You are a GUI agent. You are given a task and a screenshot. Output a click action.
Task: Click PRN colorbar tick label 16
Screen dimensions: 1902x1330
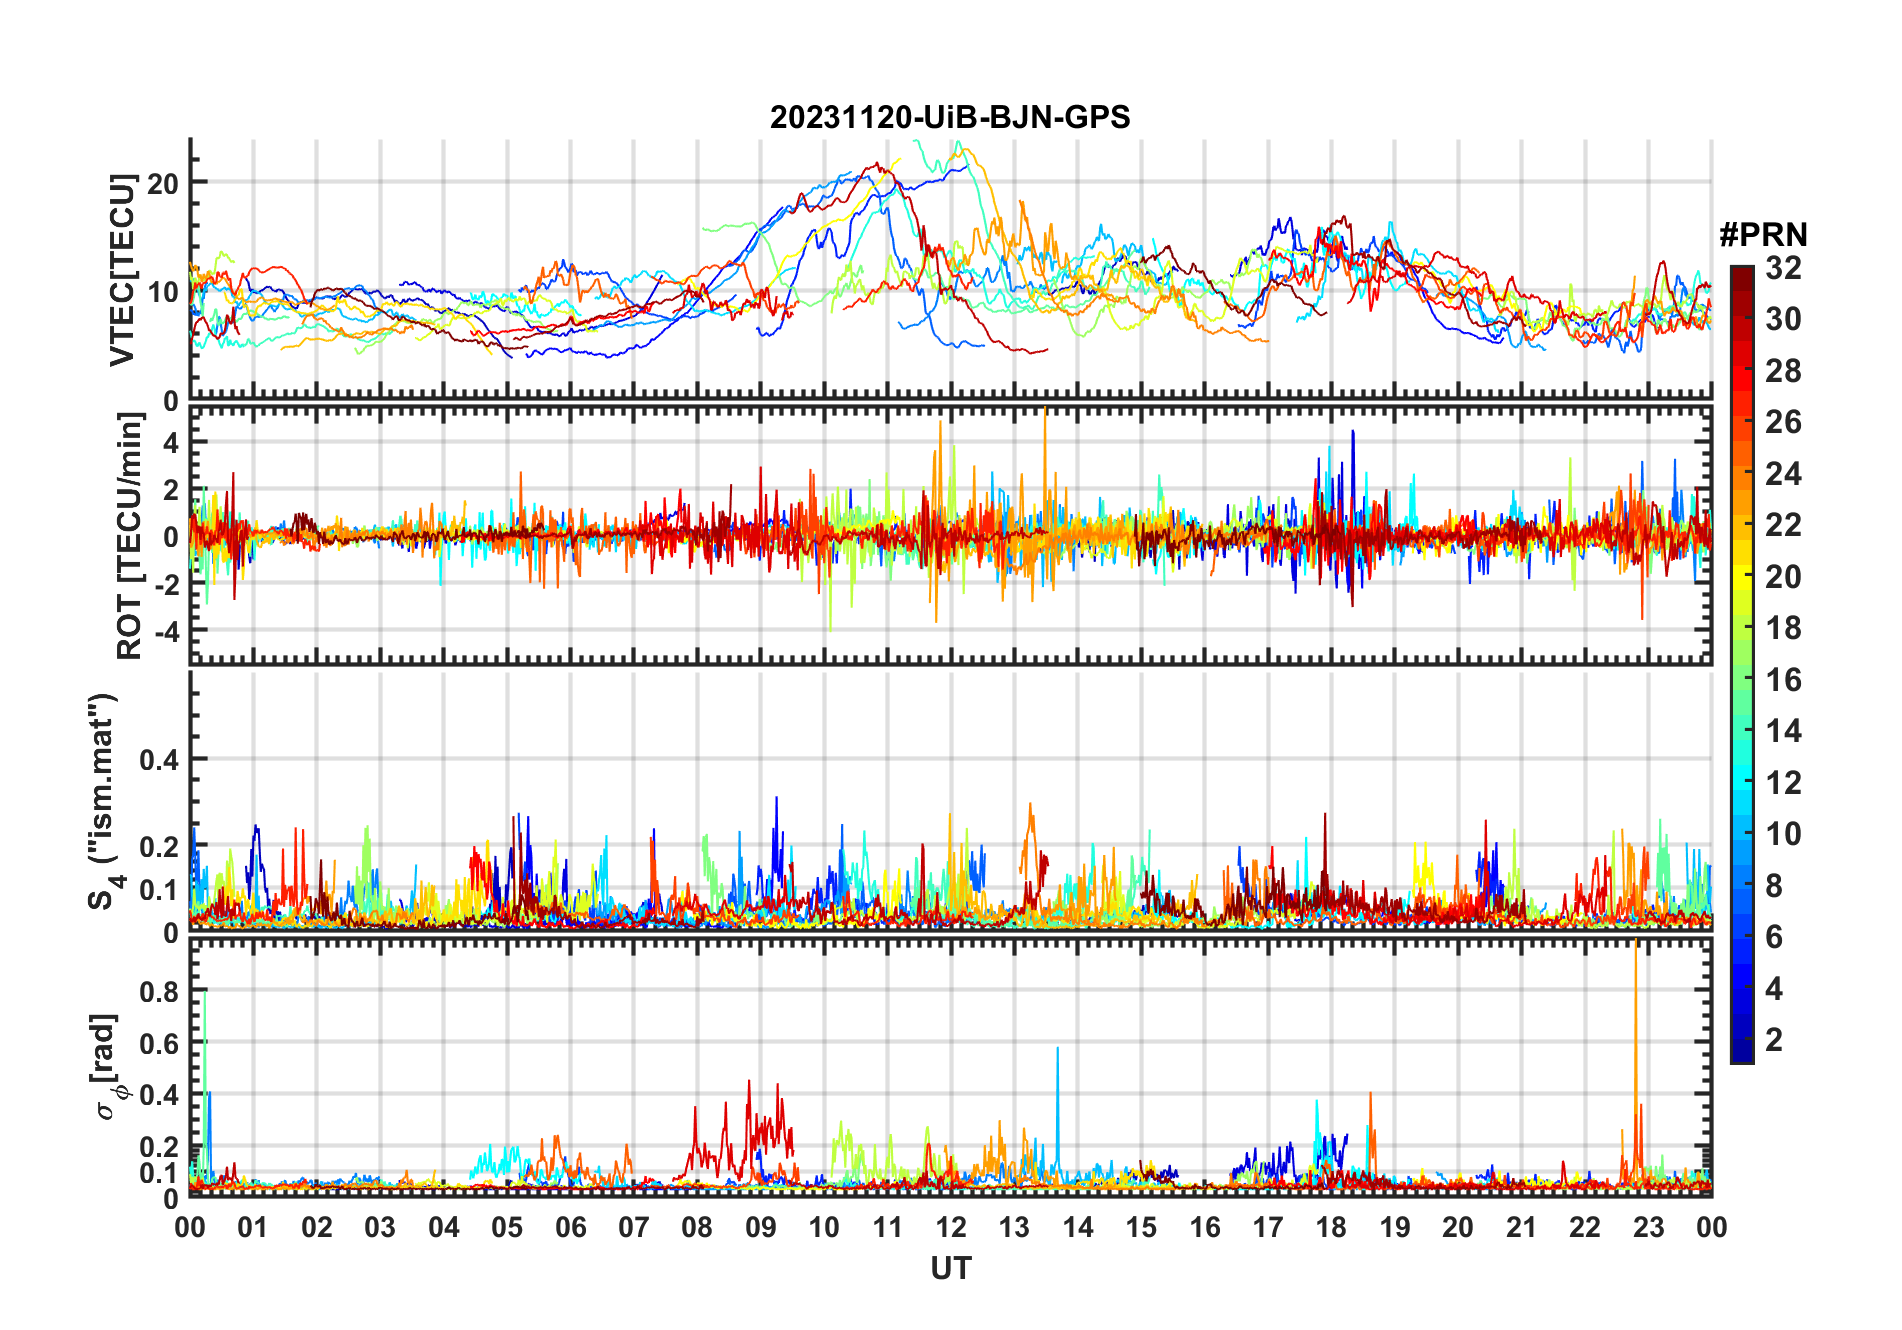1783,680
